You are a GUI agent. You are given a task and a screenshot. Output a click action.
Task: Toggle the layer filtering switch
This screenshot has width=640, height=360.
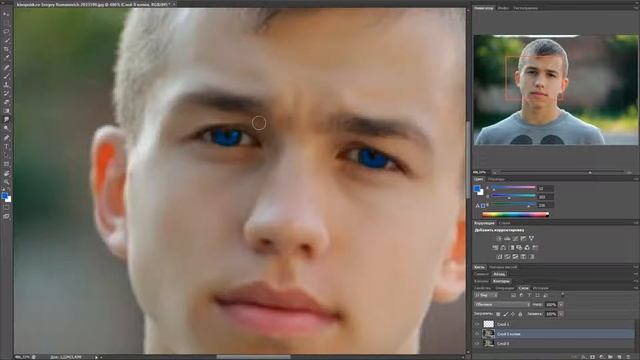(562, 294)
